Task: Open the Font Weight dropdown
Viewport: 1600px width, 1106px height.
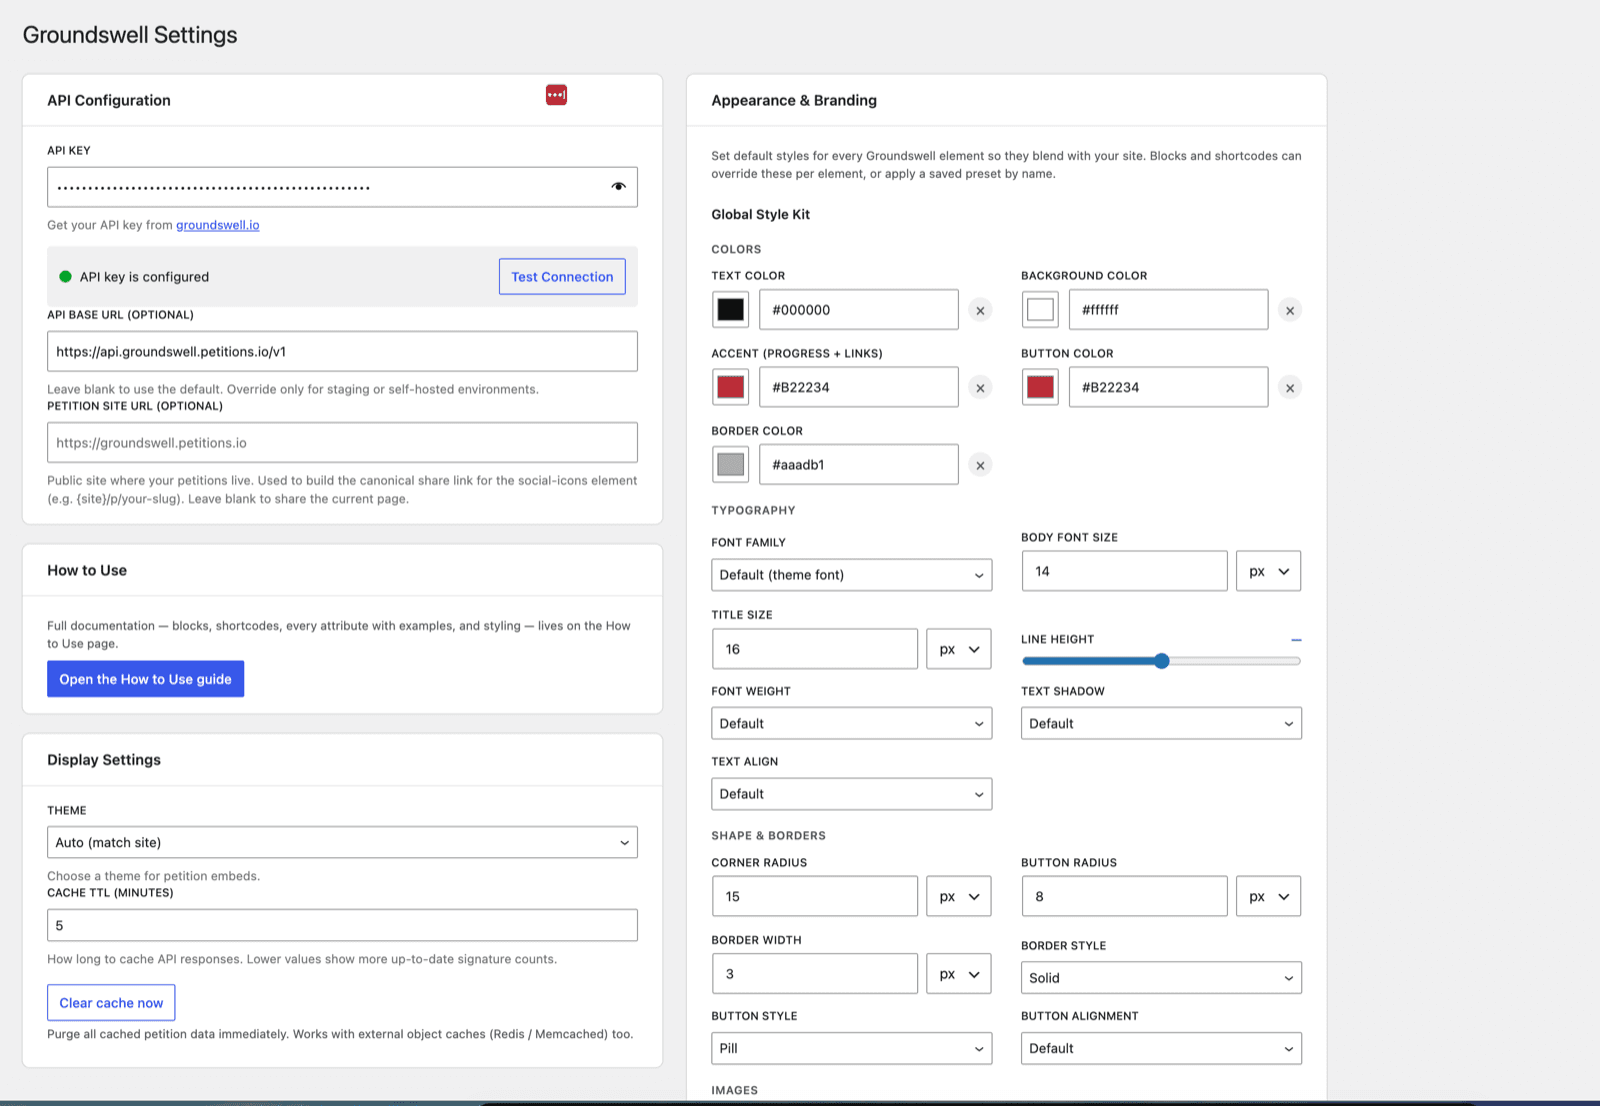Action: pos(852,724)
